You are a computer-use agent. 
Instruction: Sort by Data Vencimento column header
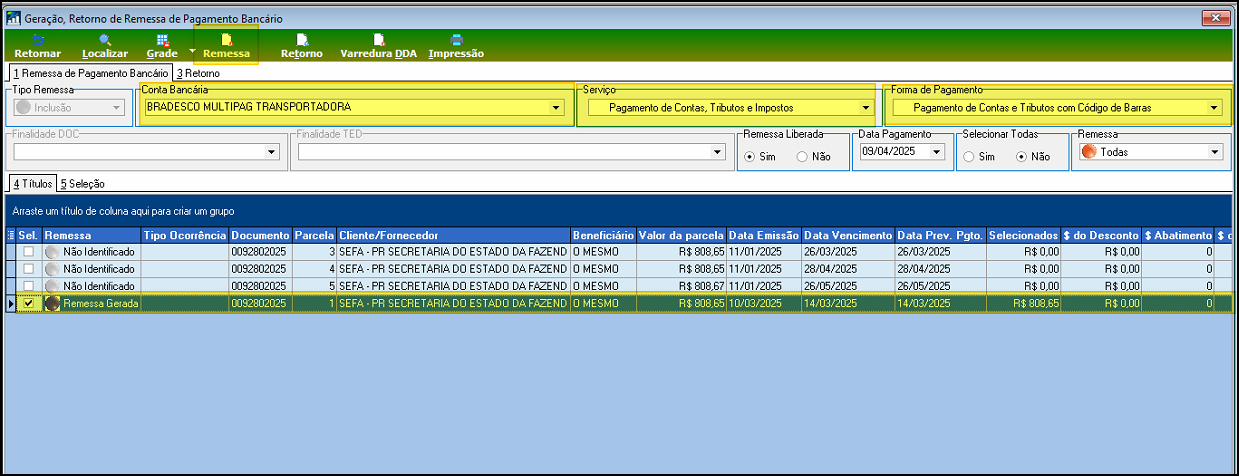coord(847,235)
